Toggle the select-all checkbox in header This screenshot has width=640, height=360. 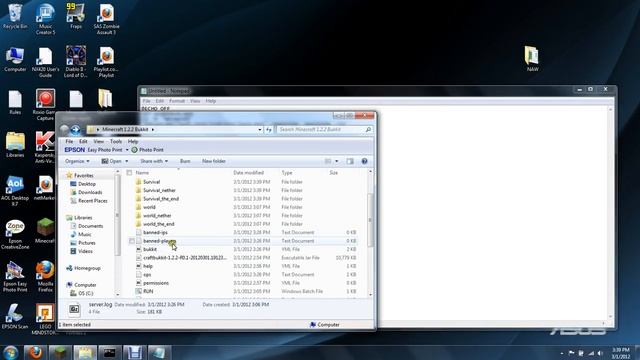coord(129,173)
